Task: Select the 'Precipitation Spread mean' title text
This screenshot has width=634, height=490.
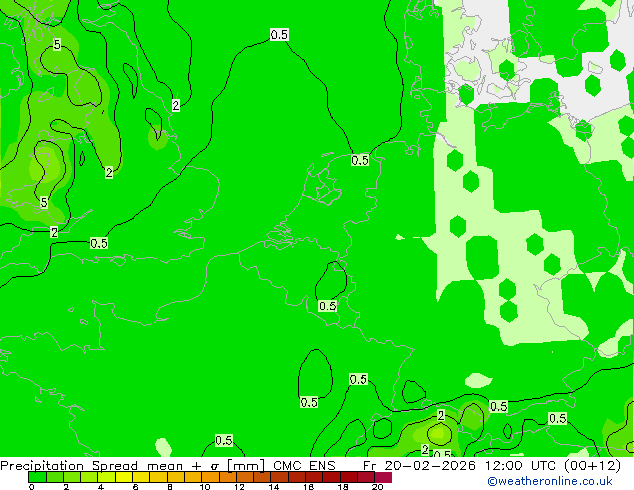Action: tap(92, 466)
